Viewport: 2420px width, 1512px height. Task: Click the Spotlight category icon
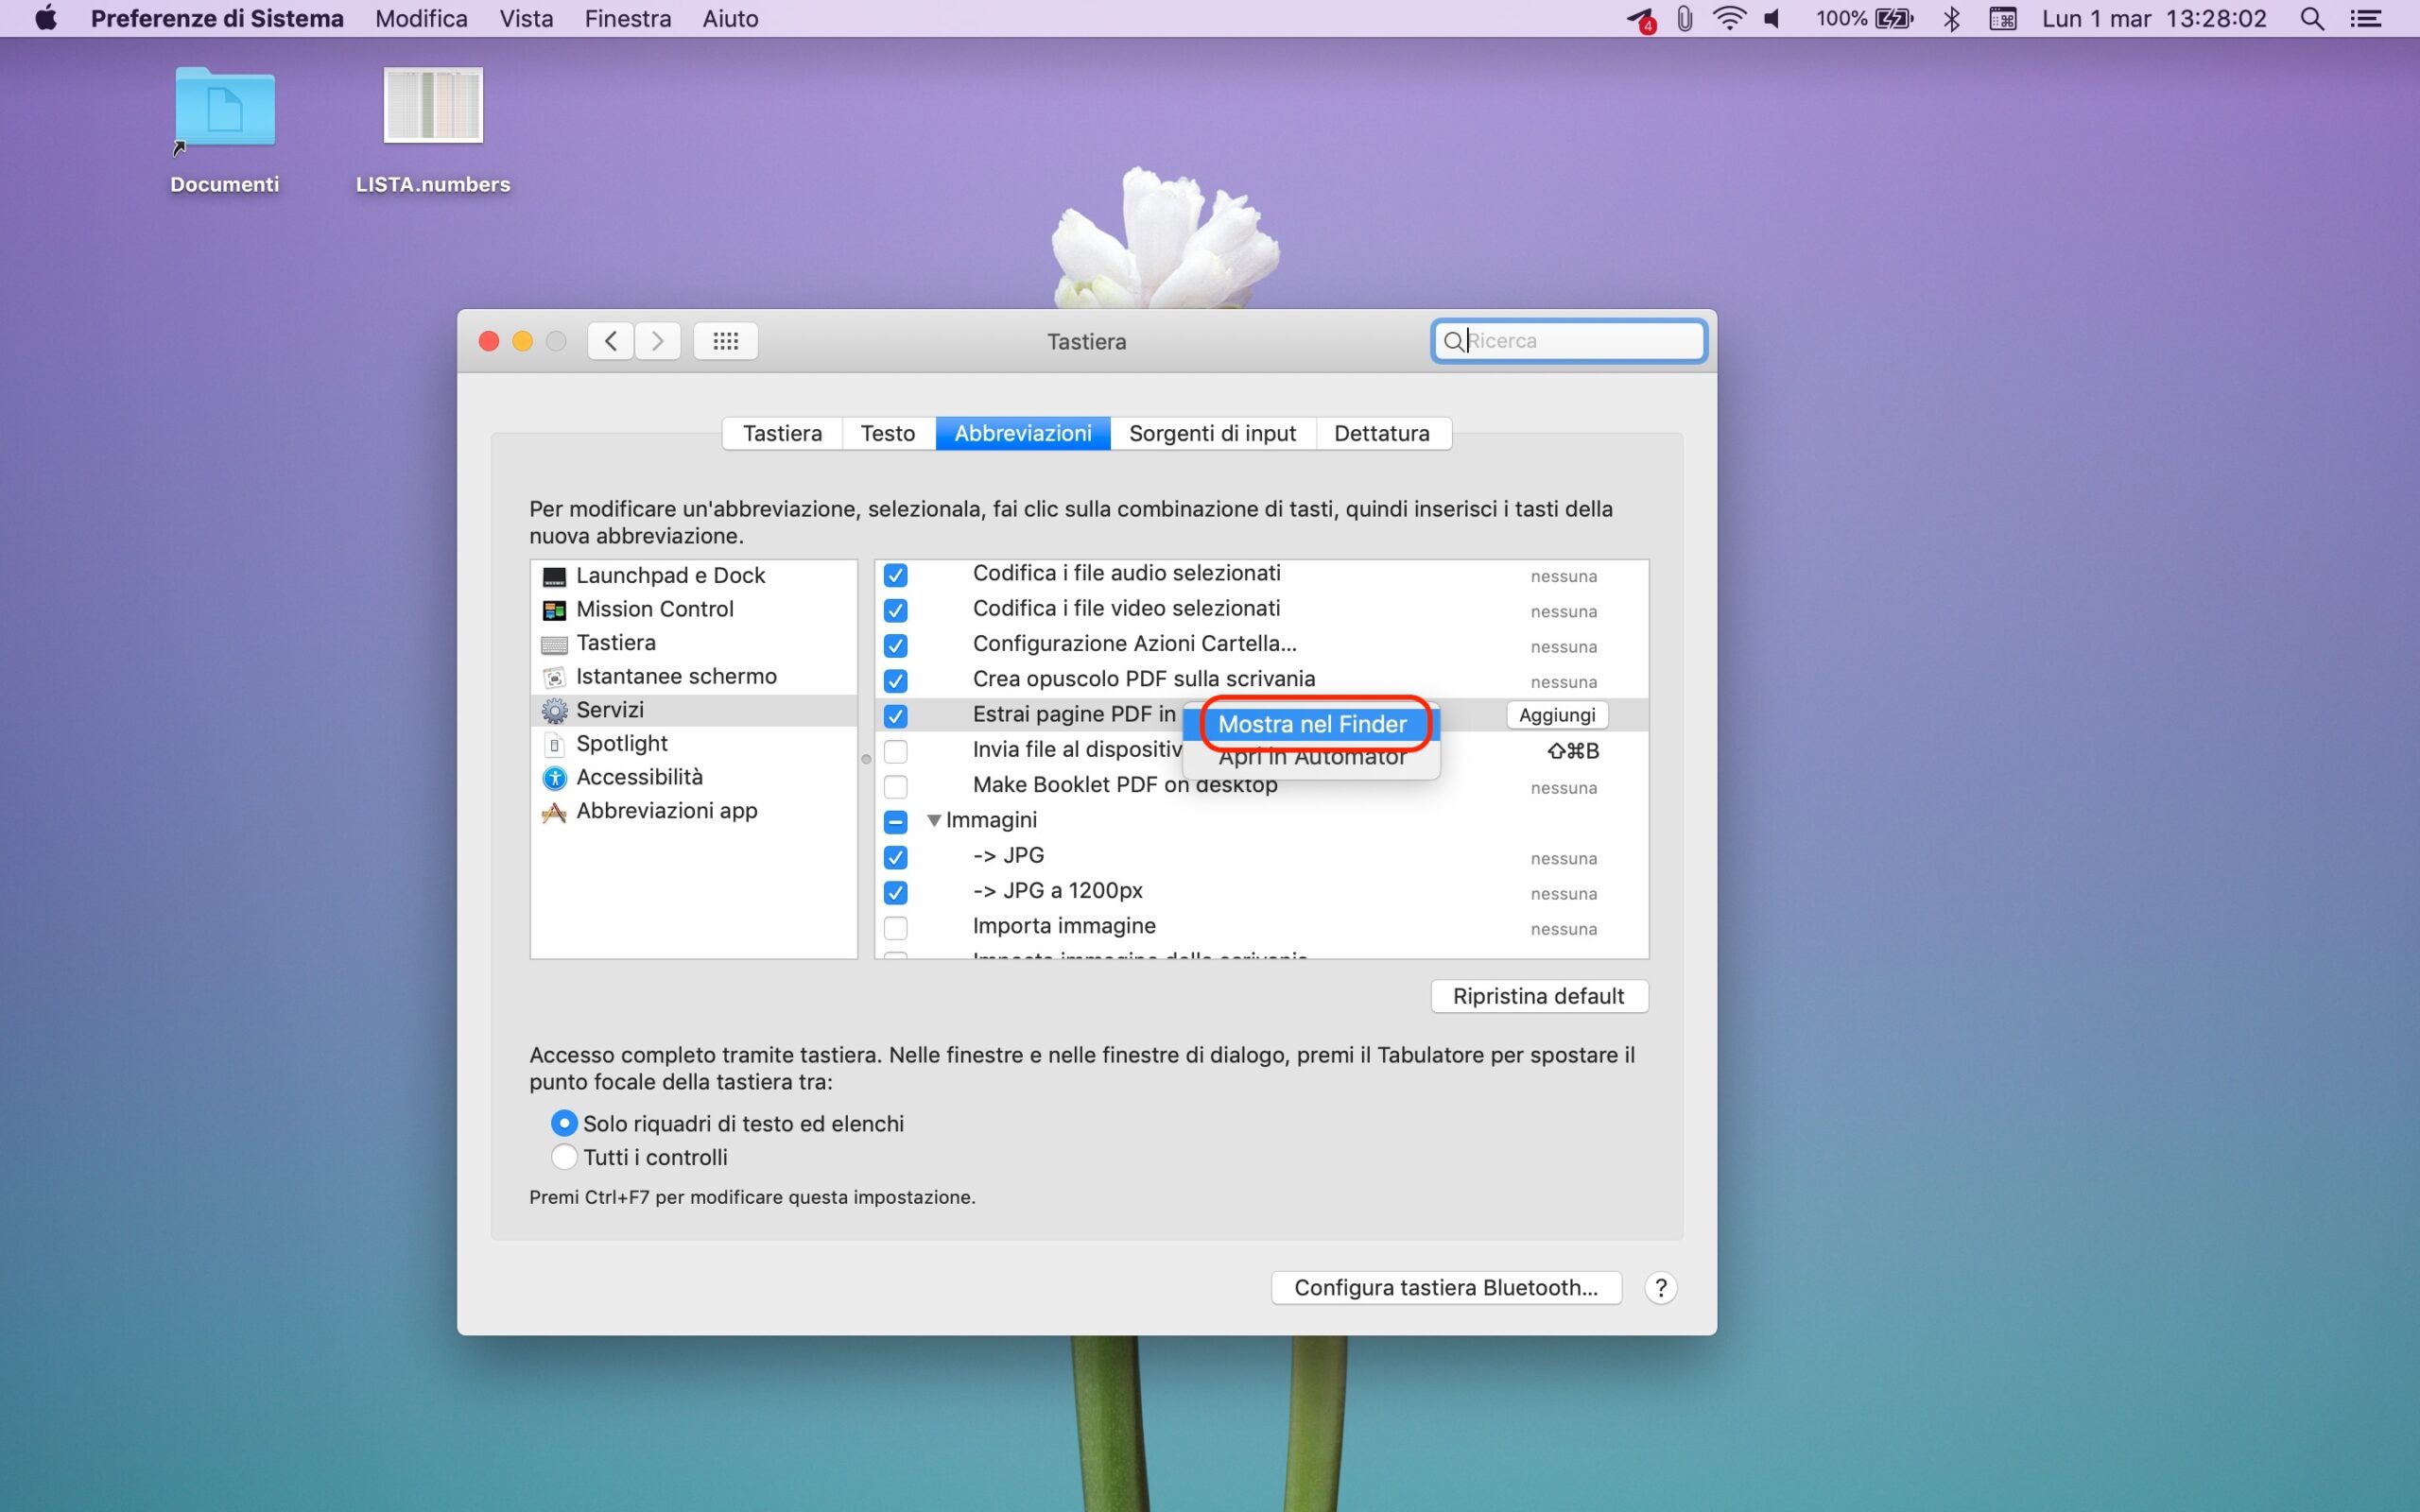tap(553, 744)
